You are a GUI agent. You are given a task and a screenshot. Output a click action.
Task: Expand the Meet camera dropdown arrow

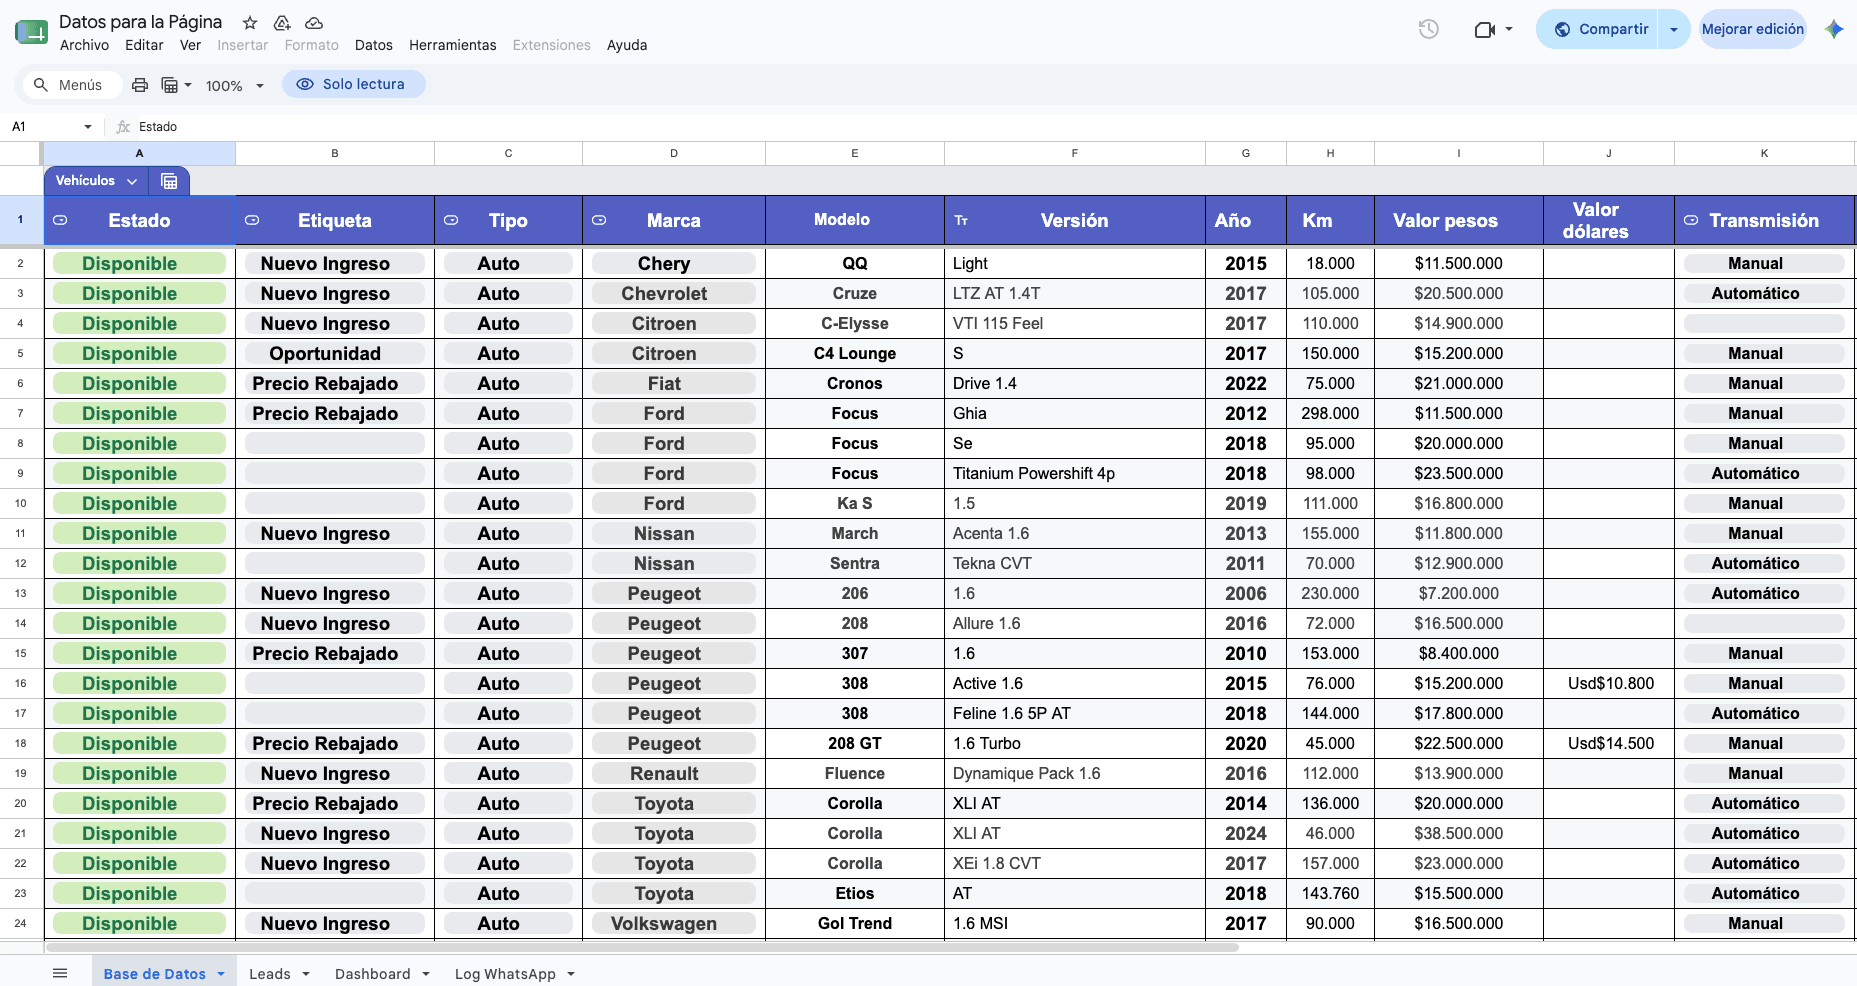(1509, 29)
